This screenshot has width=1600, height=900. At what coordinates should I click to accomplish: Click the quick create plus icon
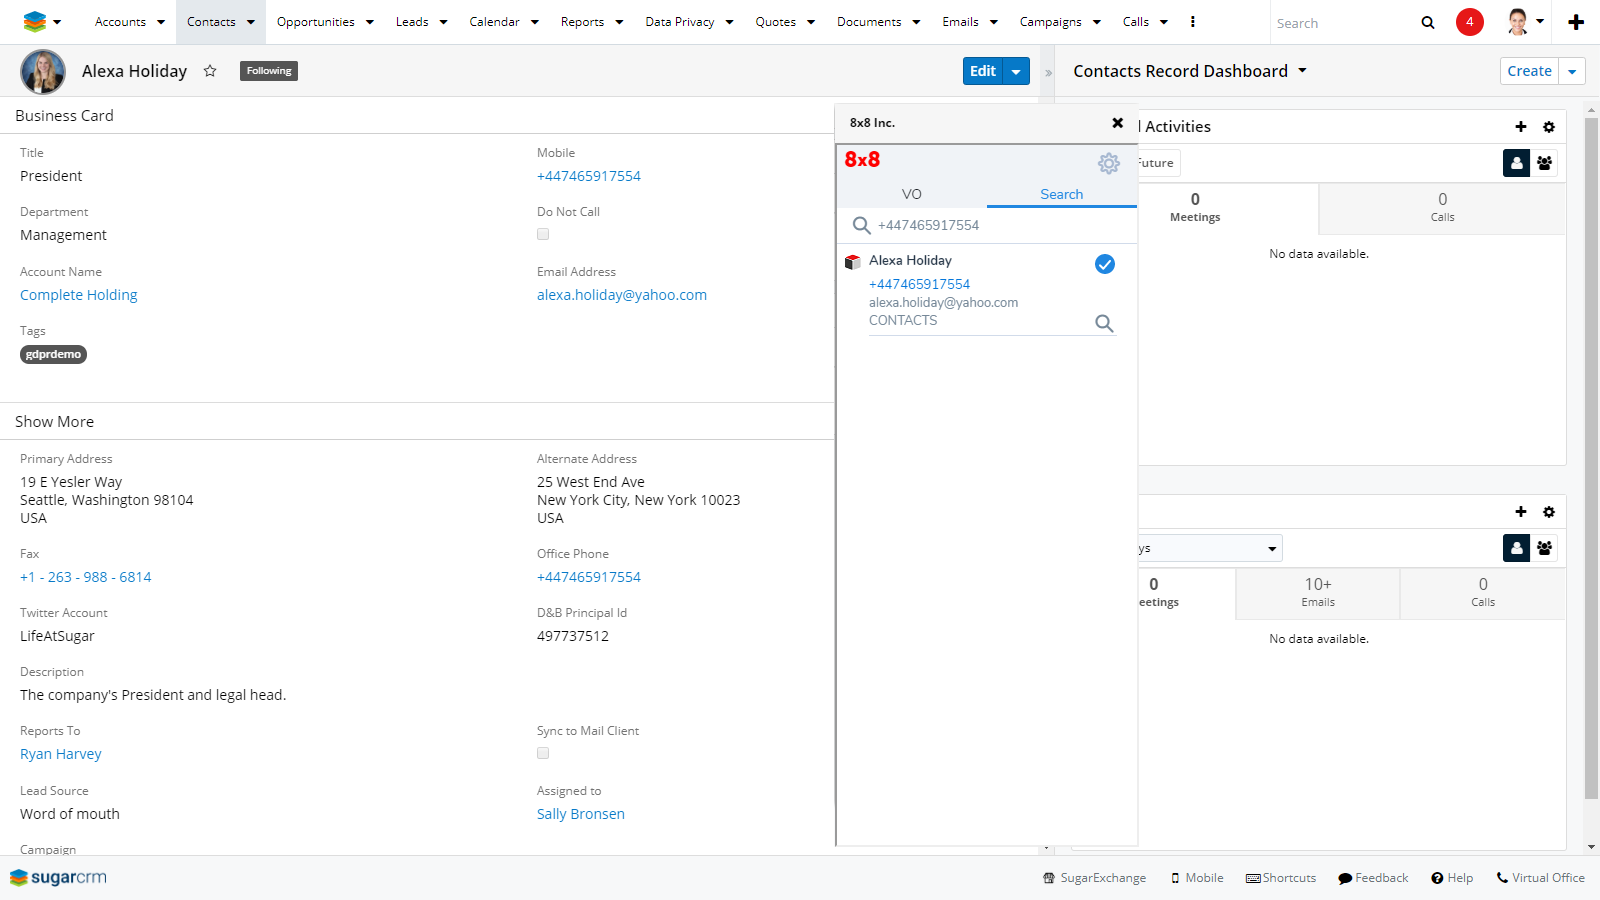click(1576, 22)
